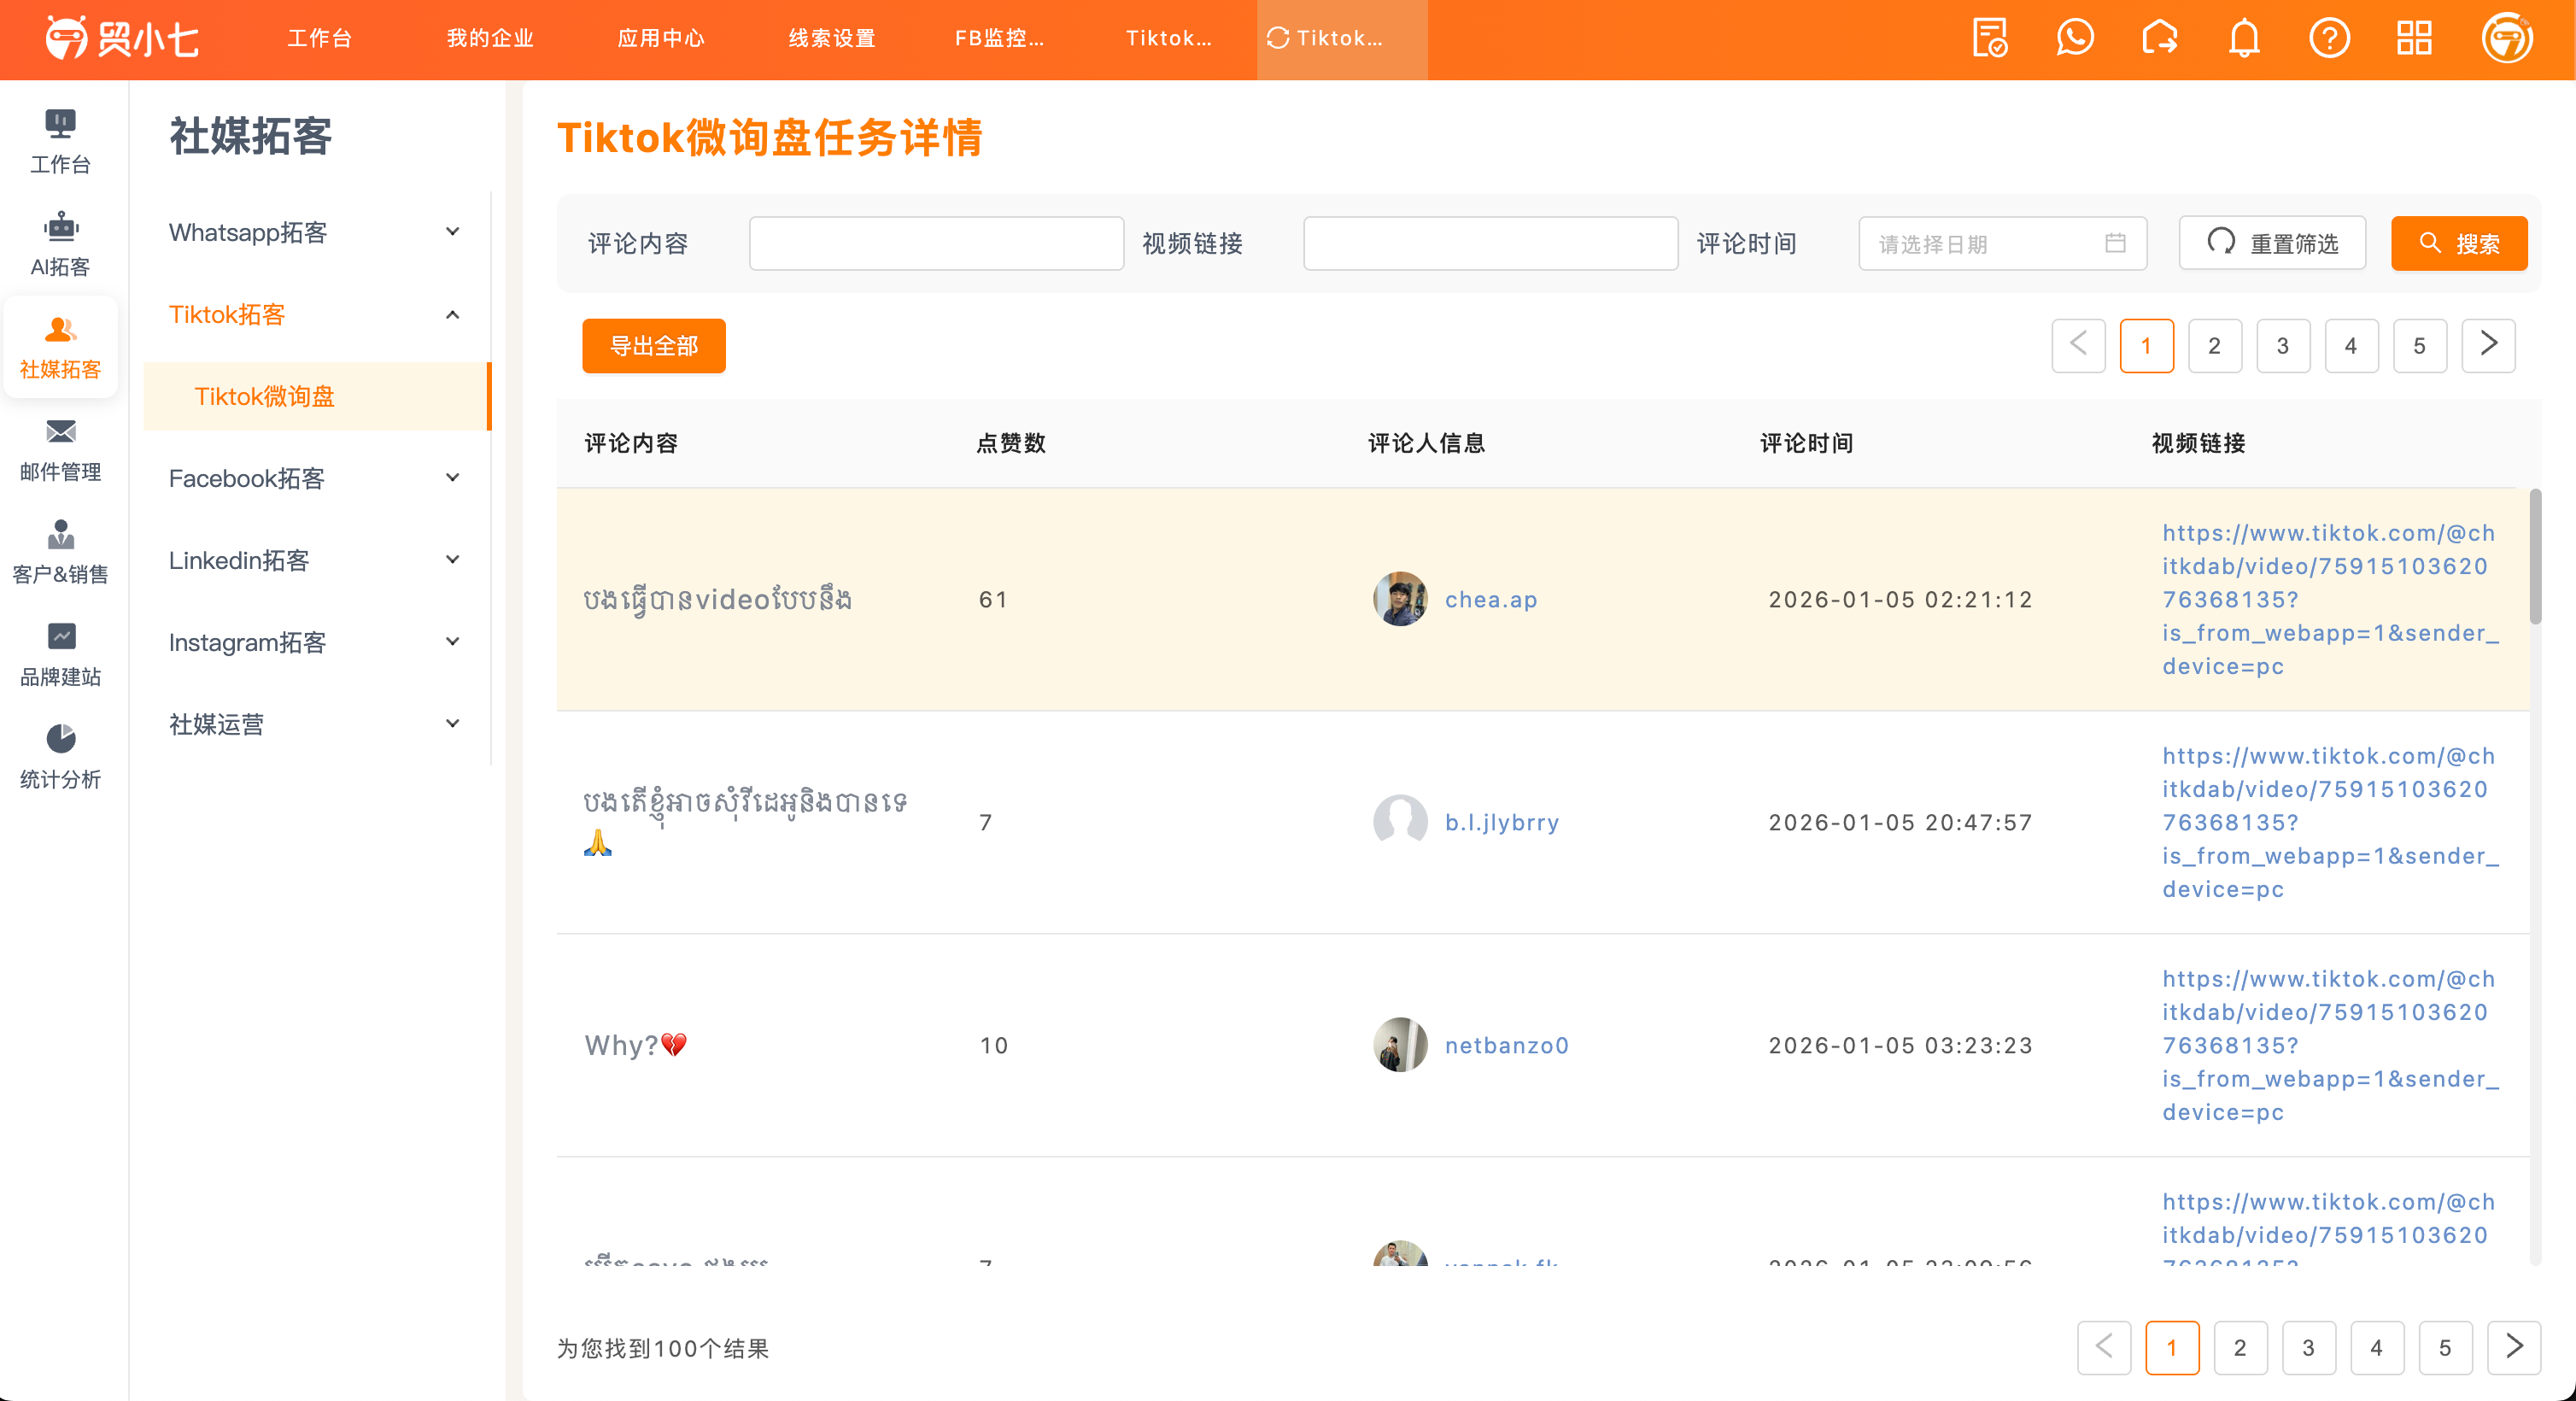Expand Facebook拓客 menu
2576x1401 pixels.
(x=316, y=478)
